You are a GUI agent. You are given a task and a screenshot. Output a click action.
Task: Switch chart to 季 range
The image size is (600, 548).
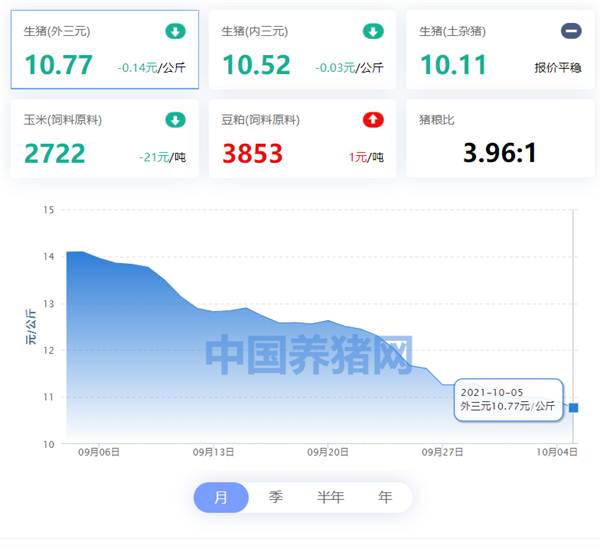pyautogui.click(x=276, y=497)
